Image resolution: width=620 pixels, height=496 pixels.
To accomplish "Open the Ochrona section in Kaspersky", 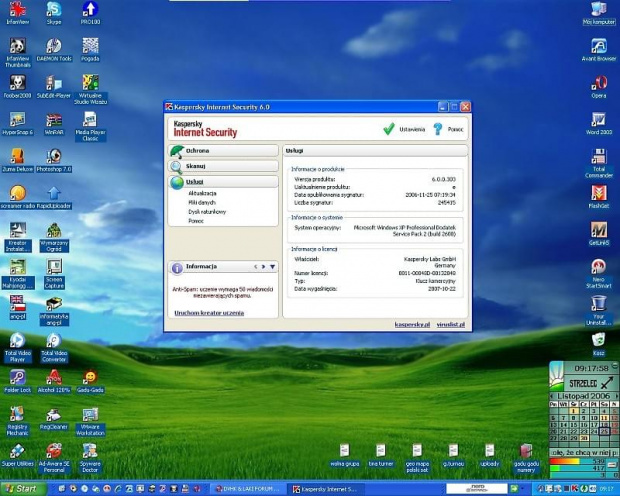I will coord(223,151).
